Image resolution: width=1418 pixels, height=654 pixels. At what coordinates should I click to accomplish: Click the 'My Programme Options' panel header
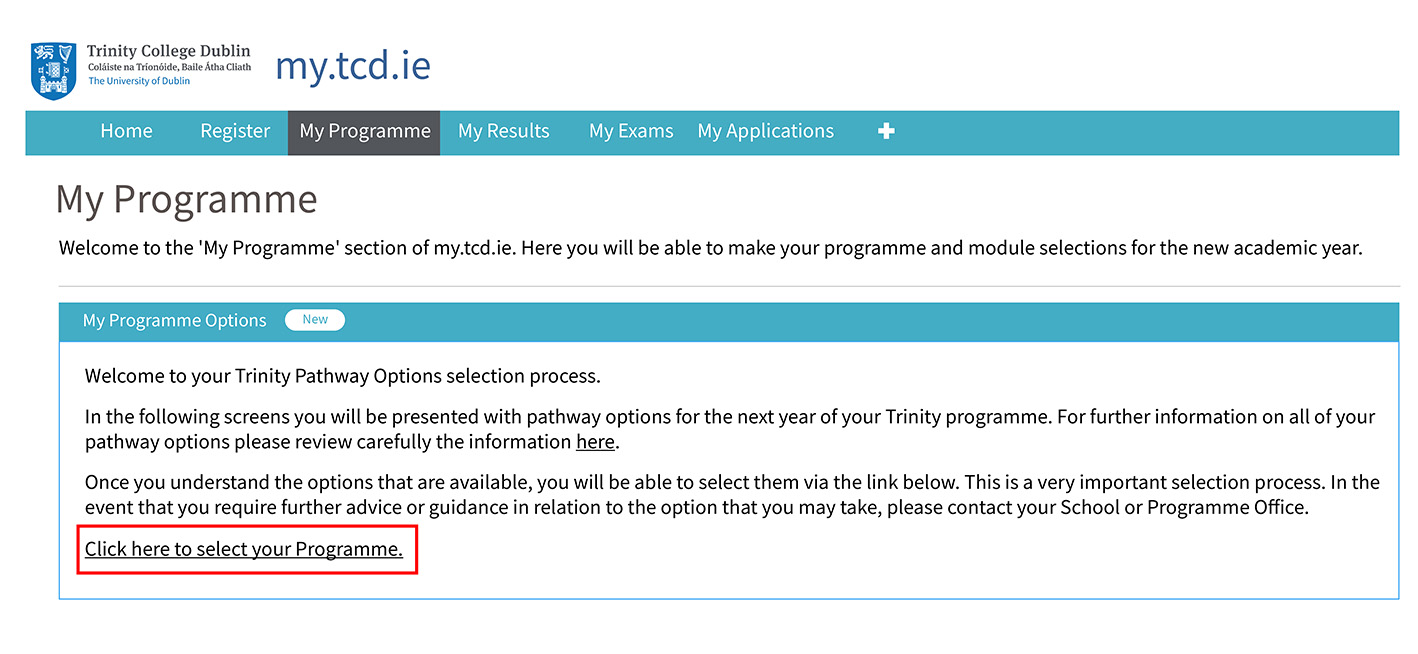729,321
